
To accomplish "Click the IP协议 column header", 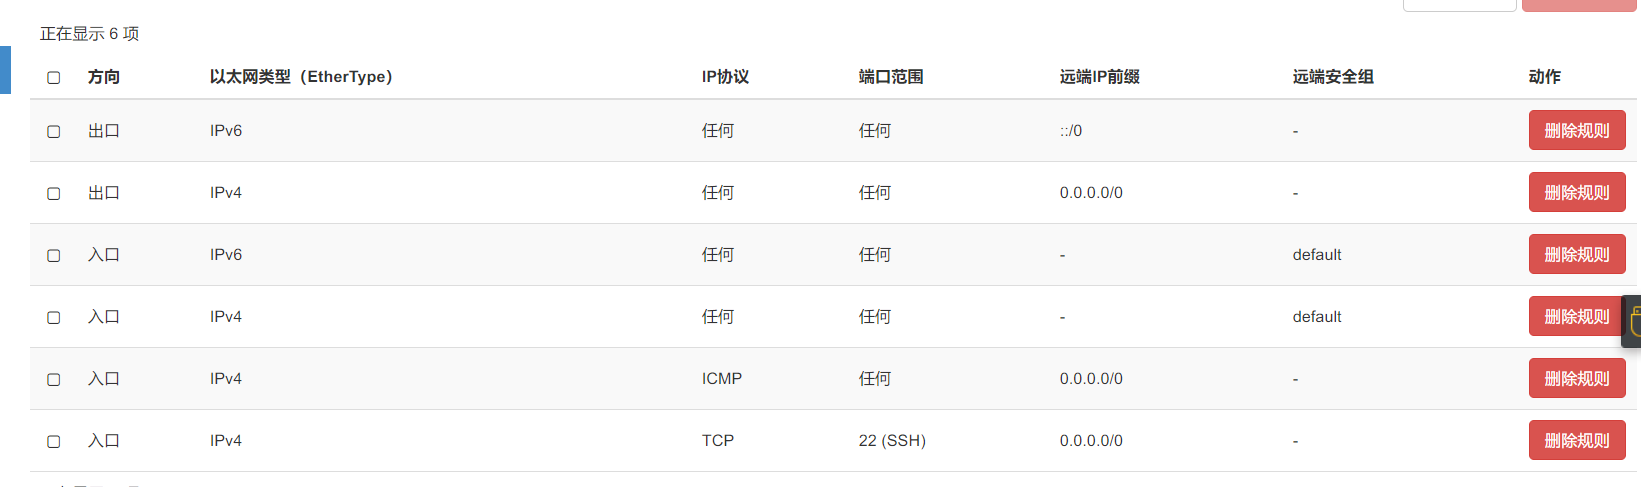I will coord(725,77).
